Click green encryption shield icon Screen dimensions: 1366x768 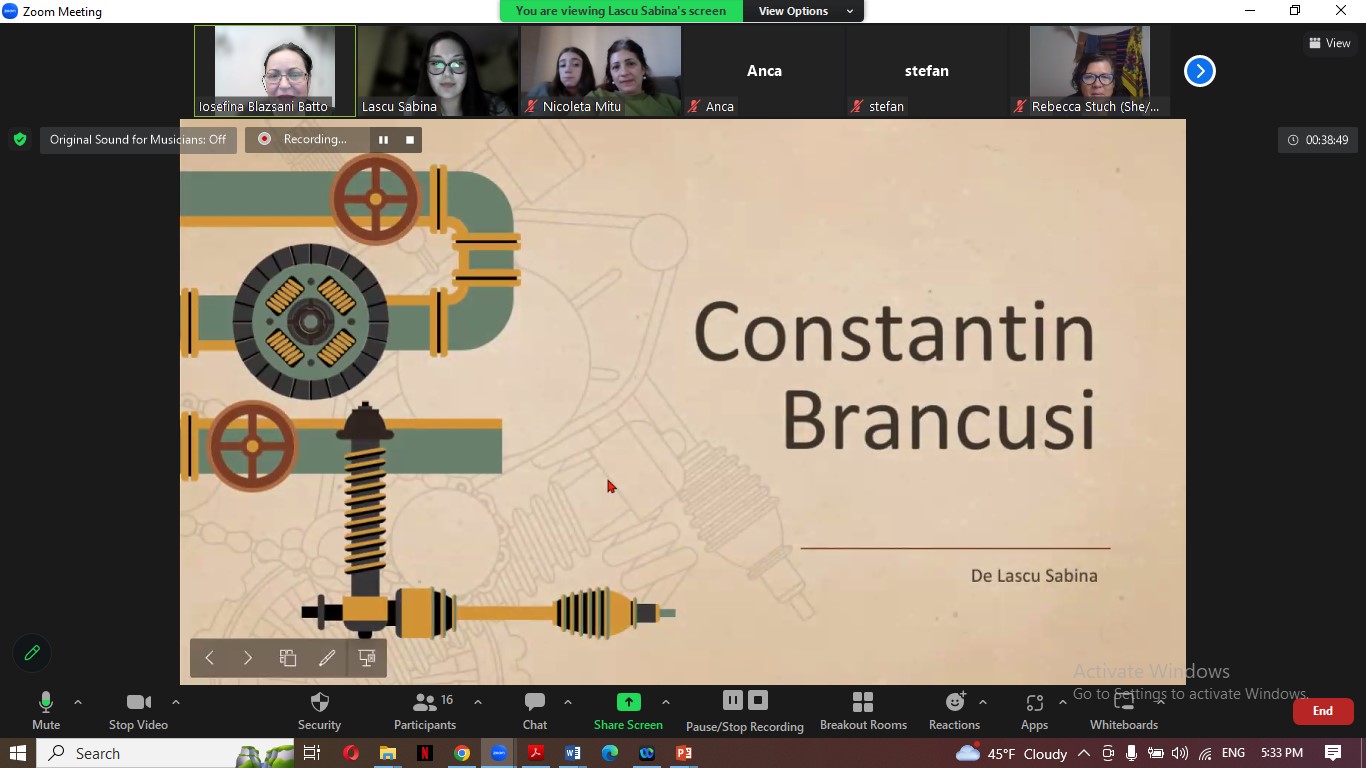(19, 140)
